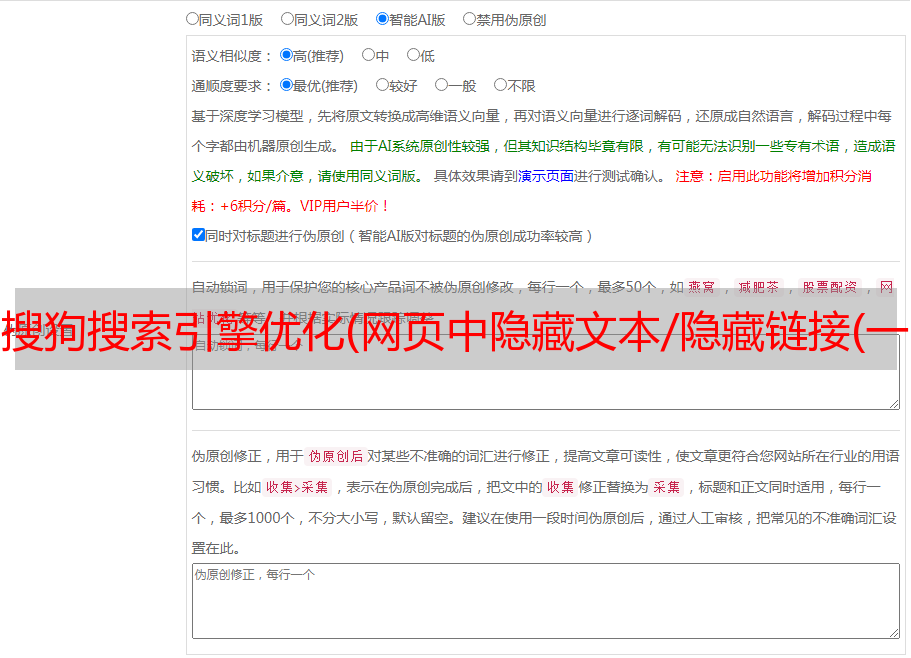
Task: Set 通顺度要求 to 最优(推荐)
Action: click(286, 85)
